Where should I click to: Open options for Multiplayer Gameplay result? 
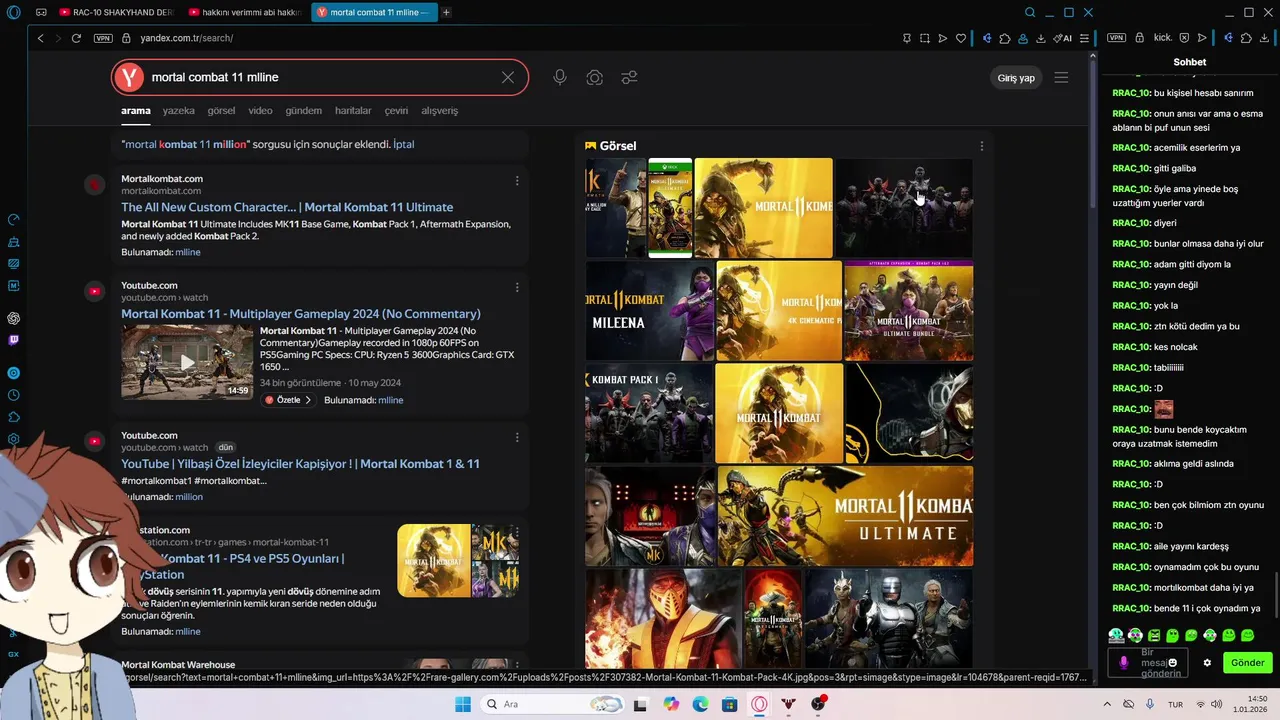517,288
